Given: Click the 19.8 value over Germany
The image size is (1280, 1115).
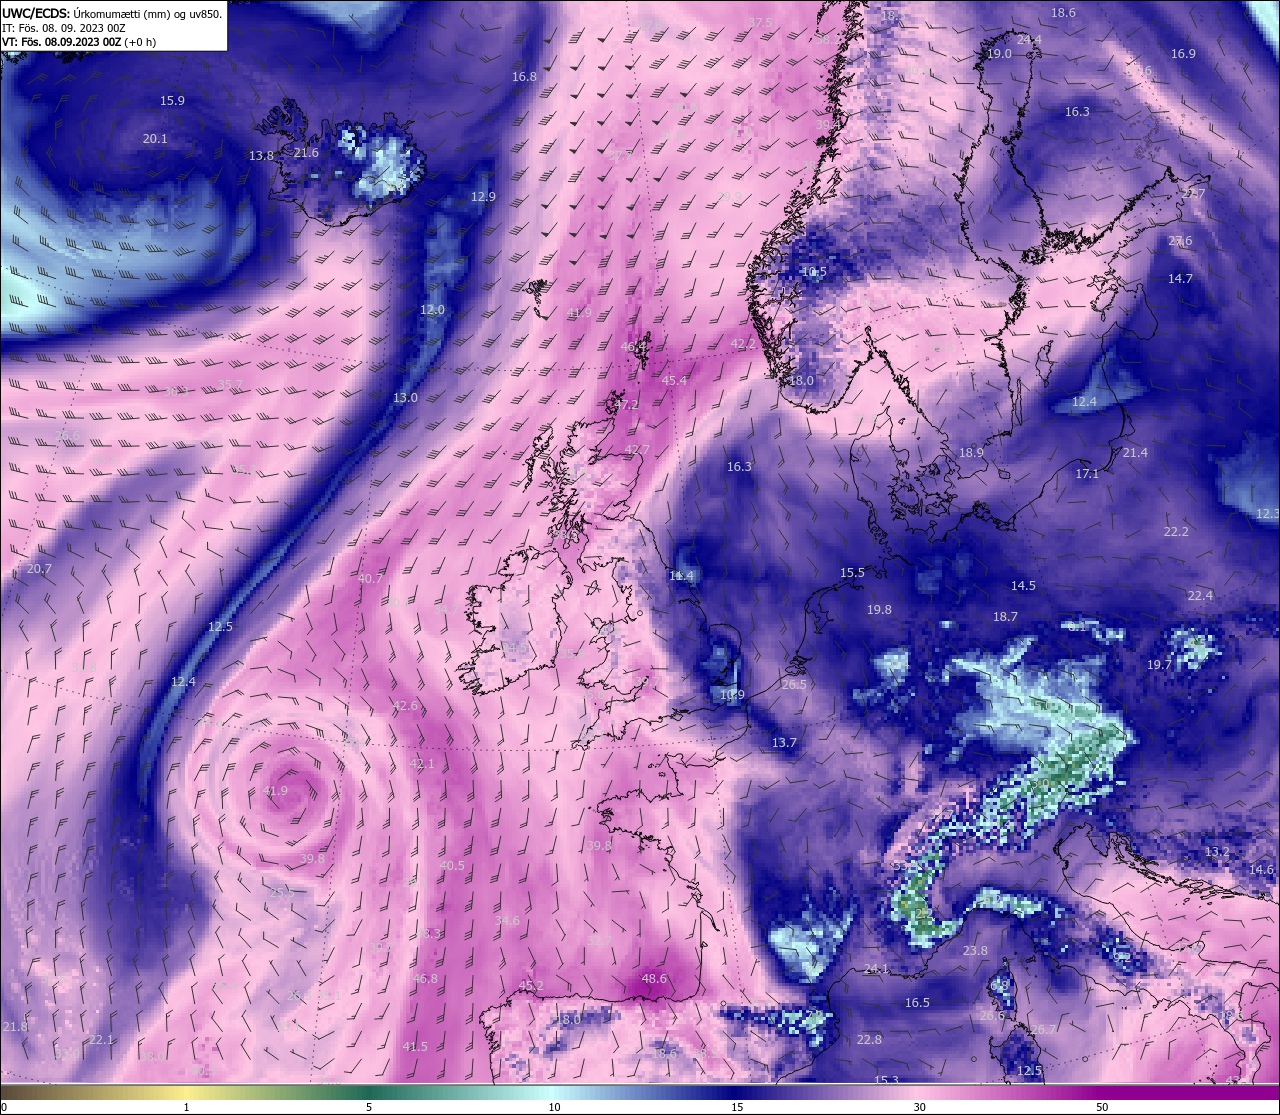Looking at the screenshot, I should coord(879,610).
